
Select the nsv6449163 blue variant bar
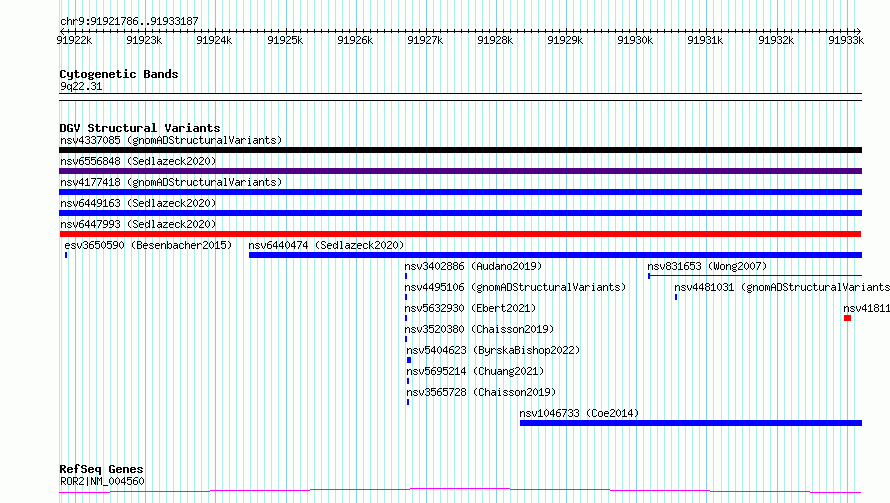460,213
